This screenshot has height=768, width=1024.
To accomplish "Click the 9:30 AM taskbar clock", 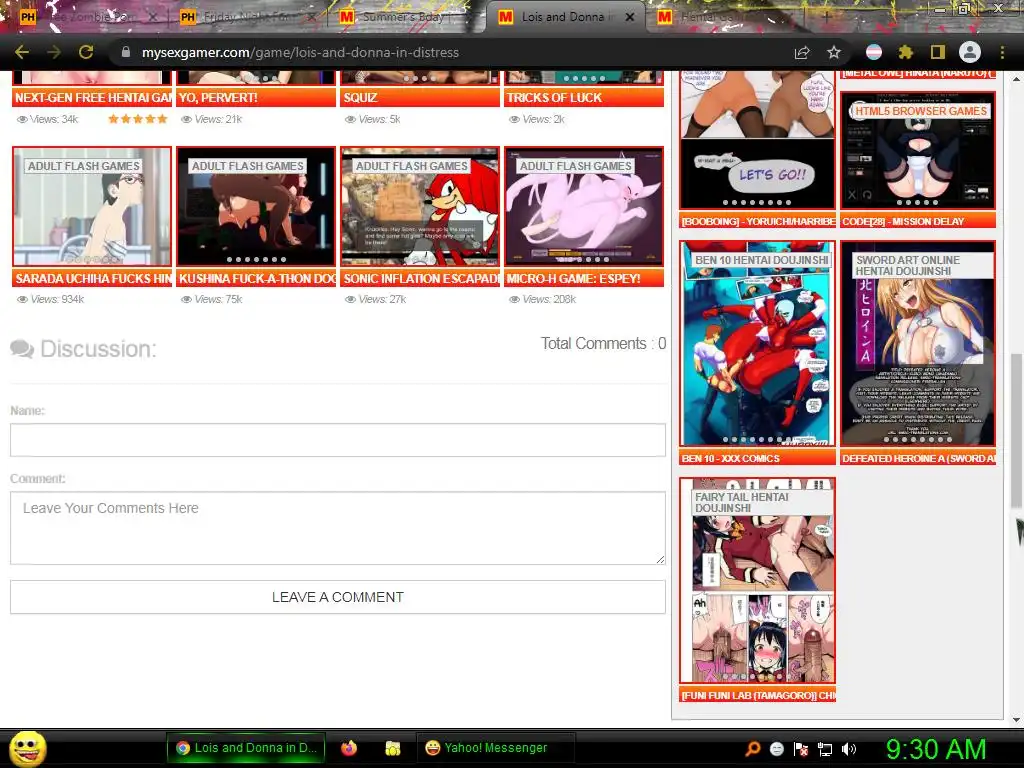I will 936,749.
